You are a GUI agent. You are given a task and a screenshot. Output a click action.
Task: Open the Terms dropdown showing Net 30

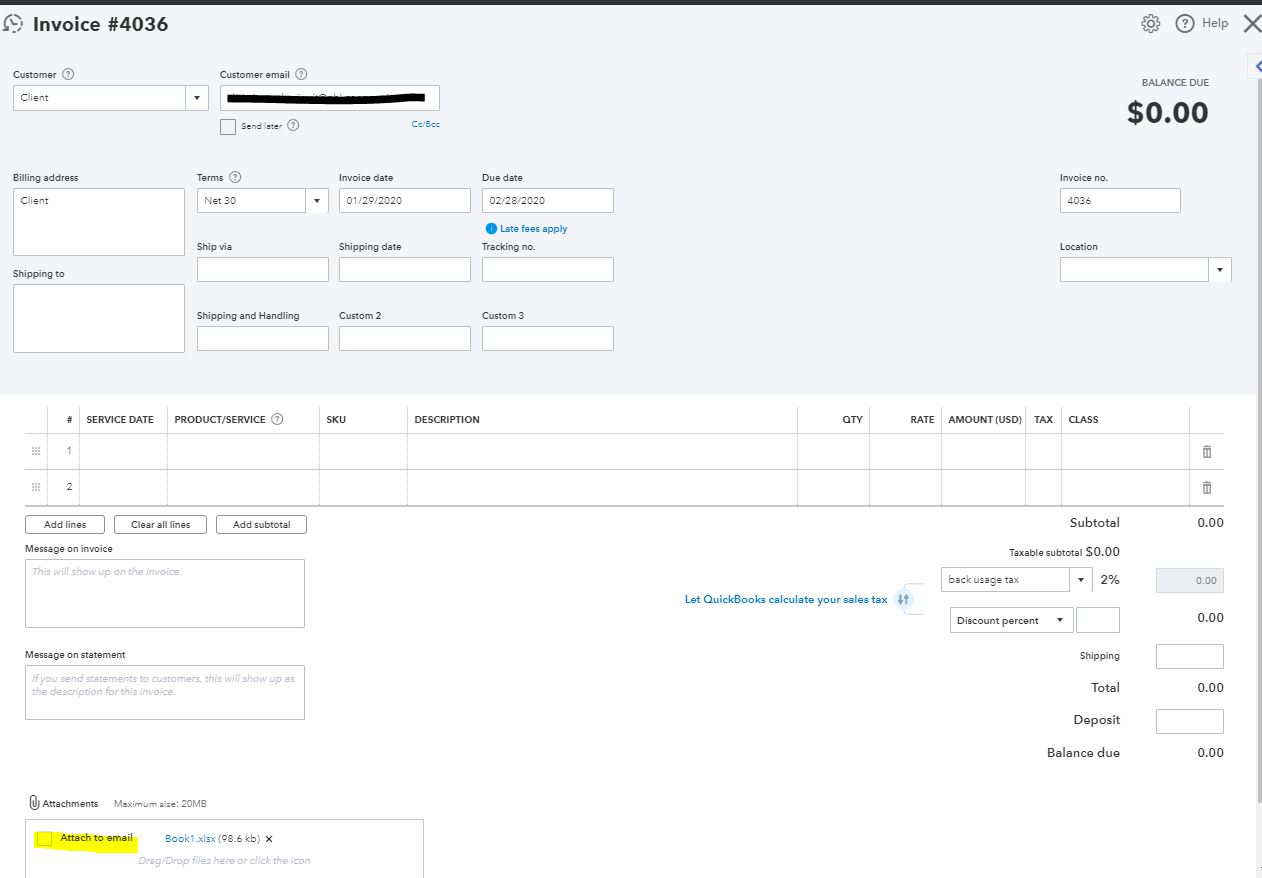pyautogui.click(x=316, y=200)
